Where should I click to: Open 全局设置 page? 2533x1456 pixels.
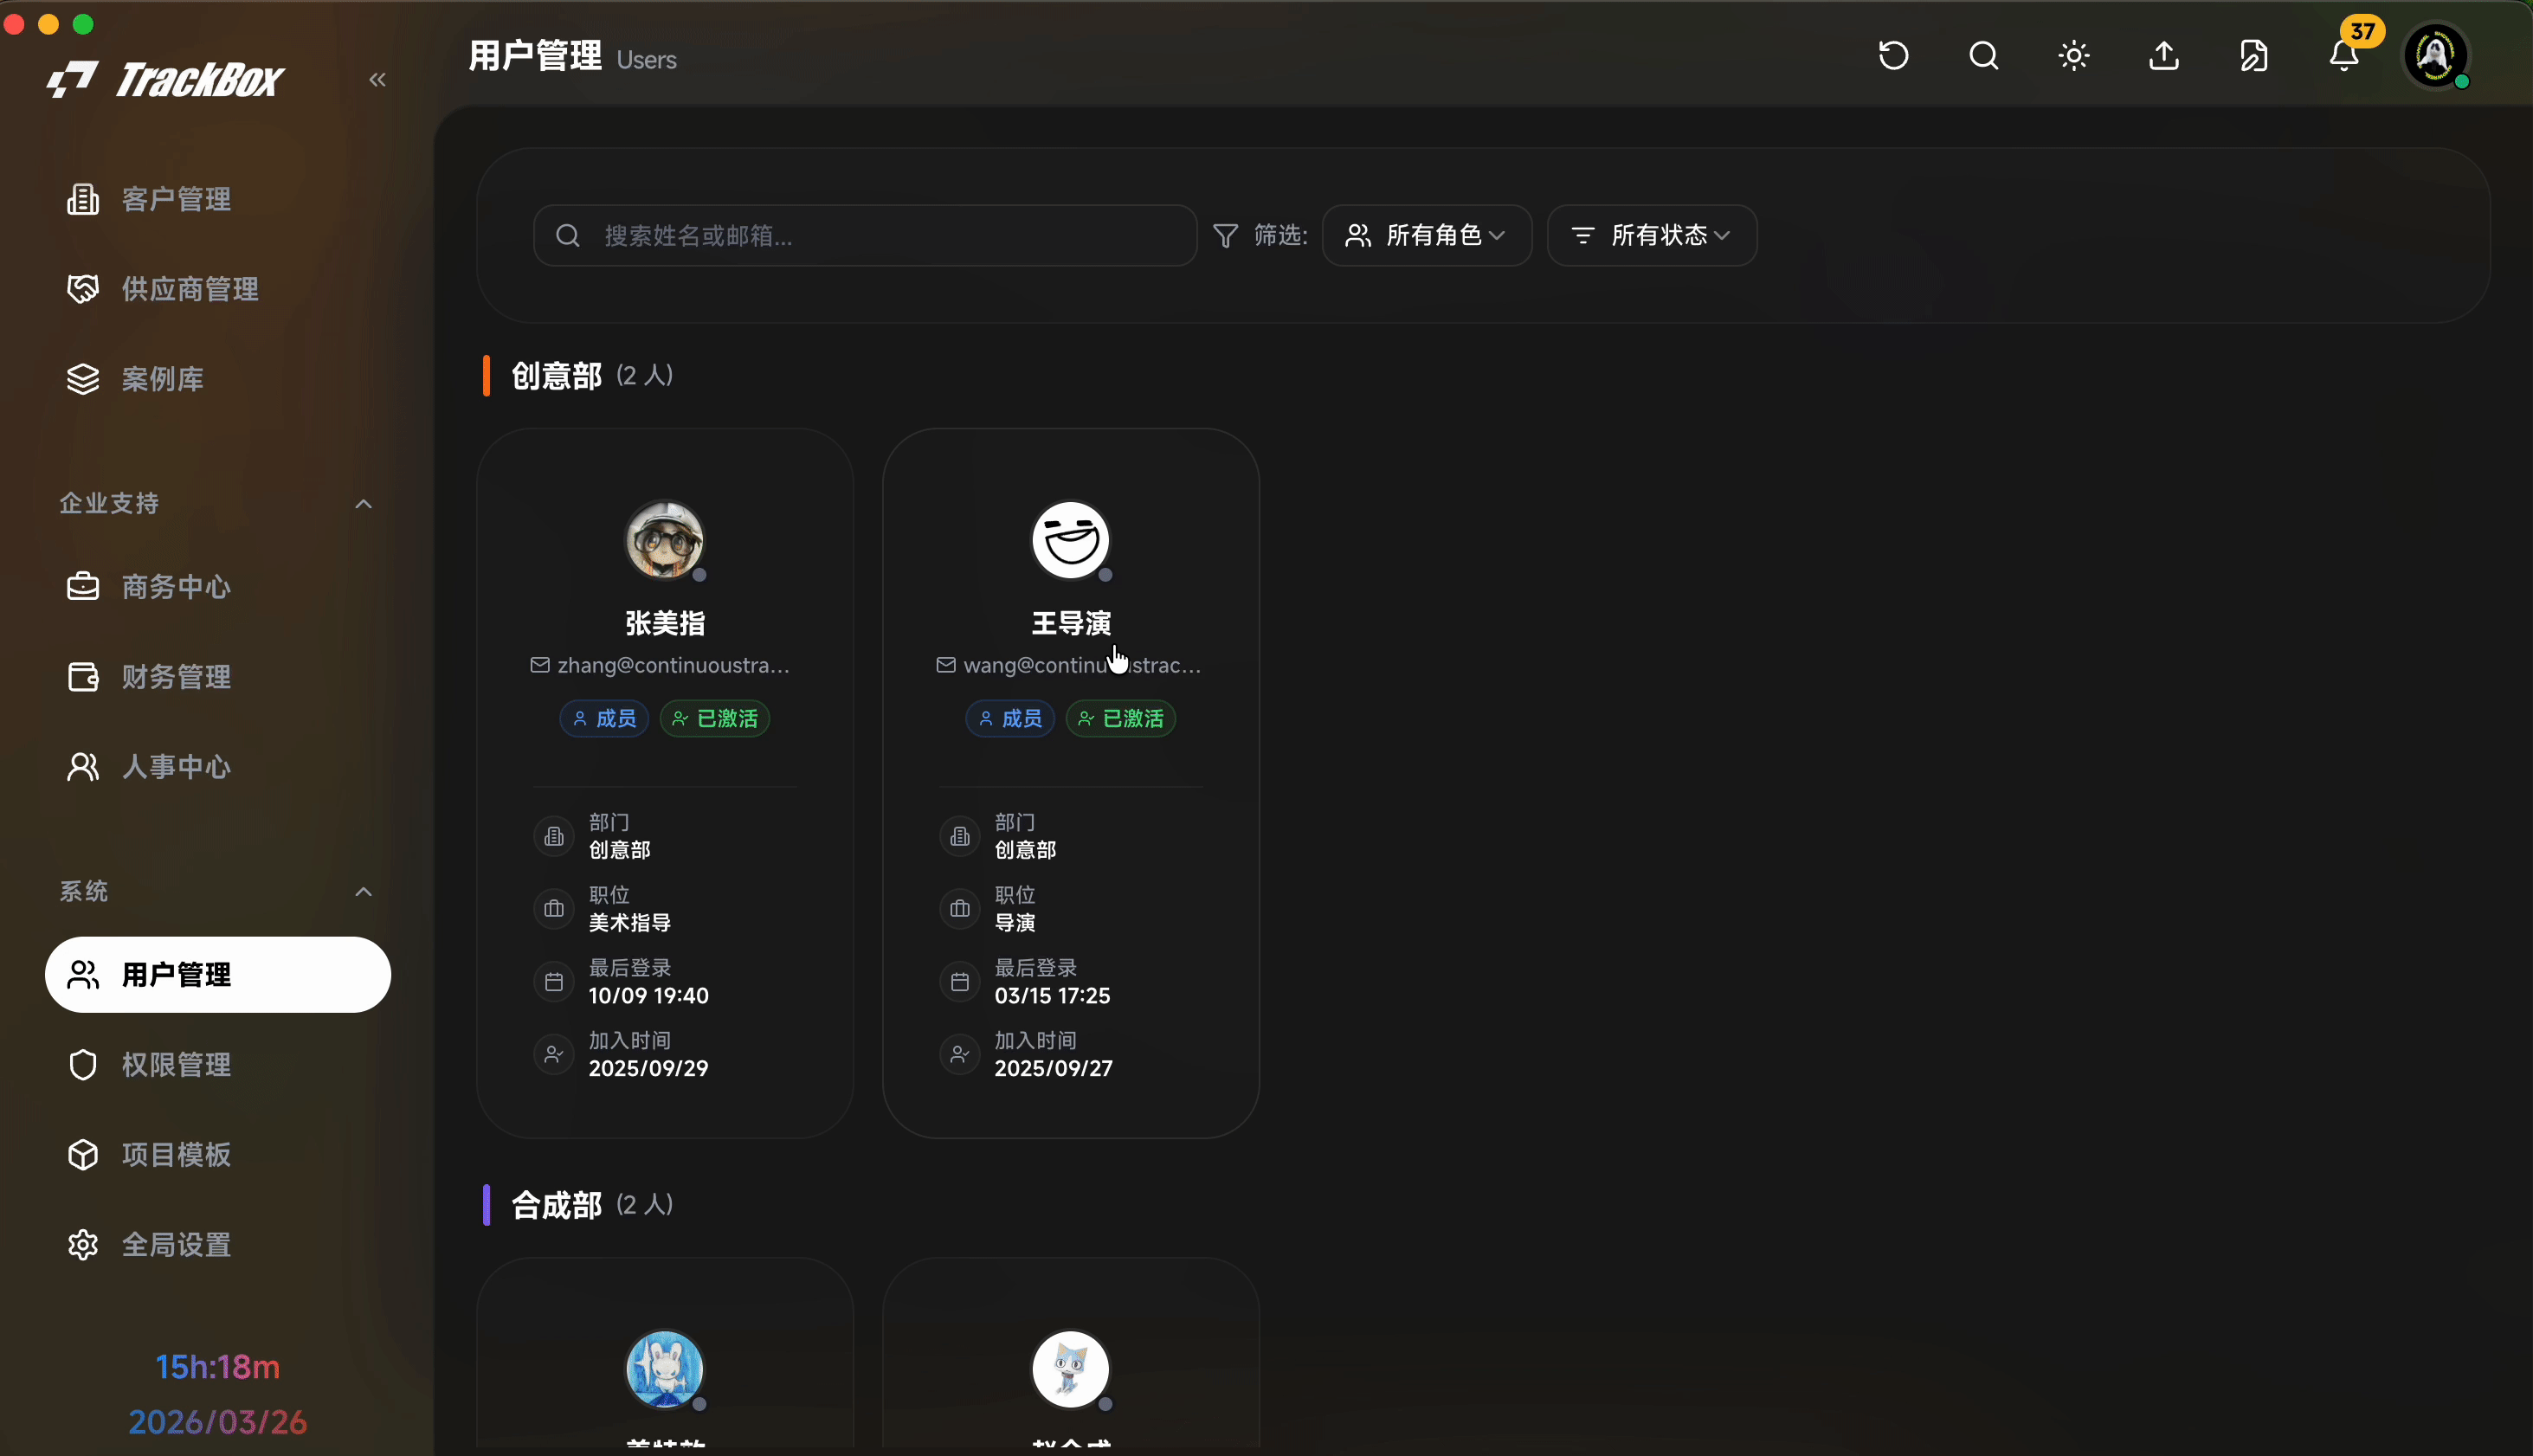pyautogui.click(x=218, y=1245)
